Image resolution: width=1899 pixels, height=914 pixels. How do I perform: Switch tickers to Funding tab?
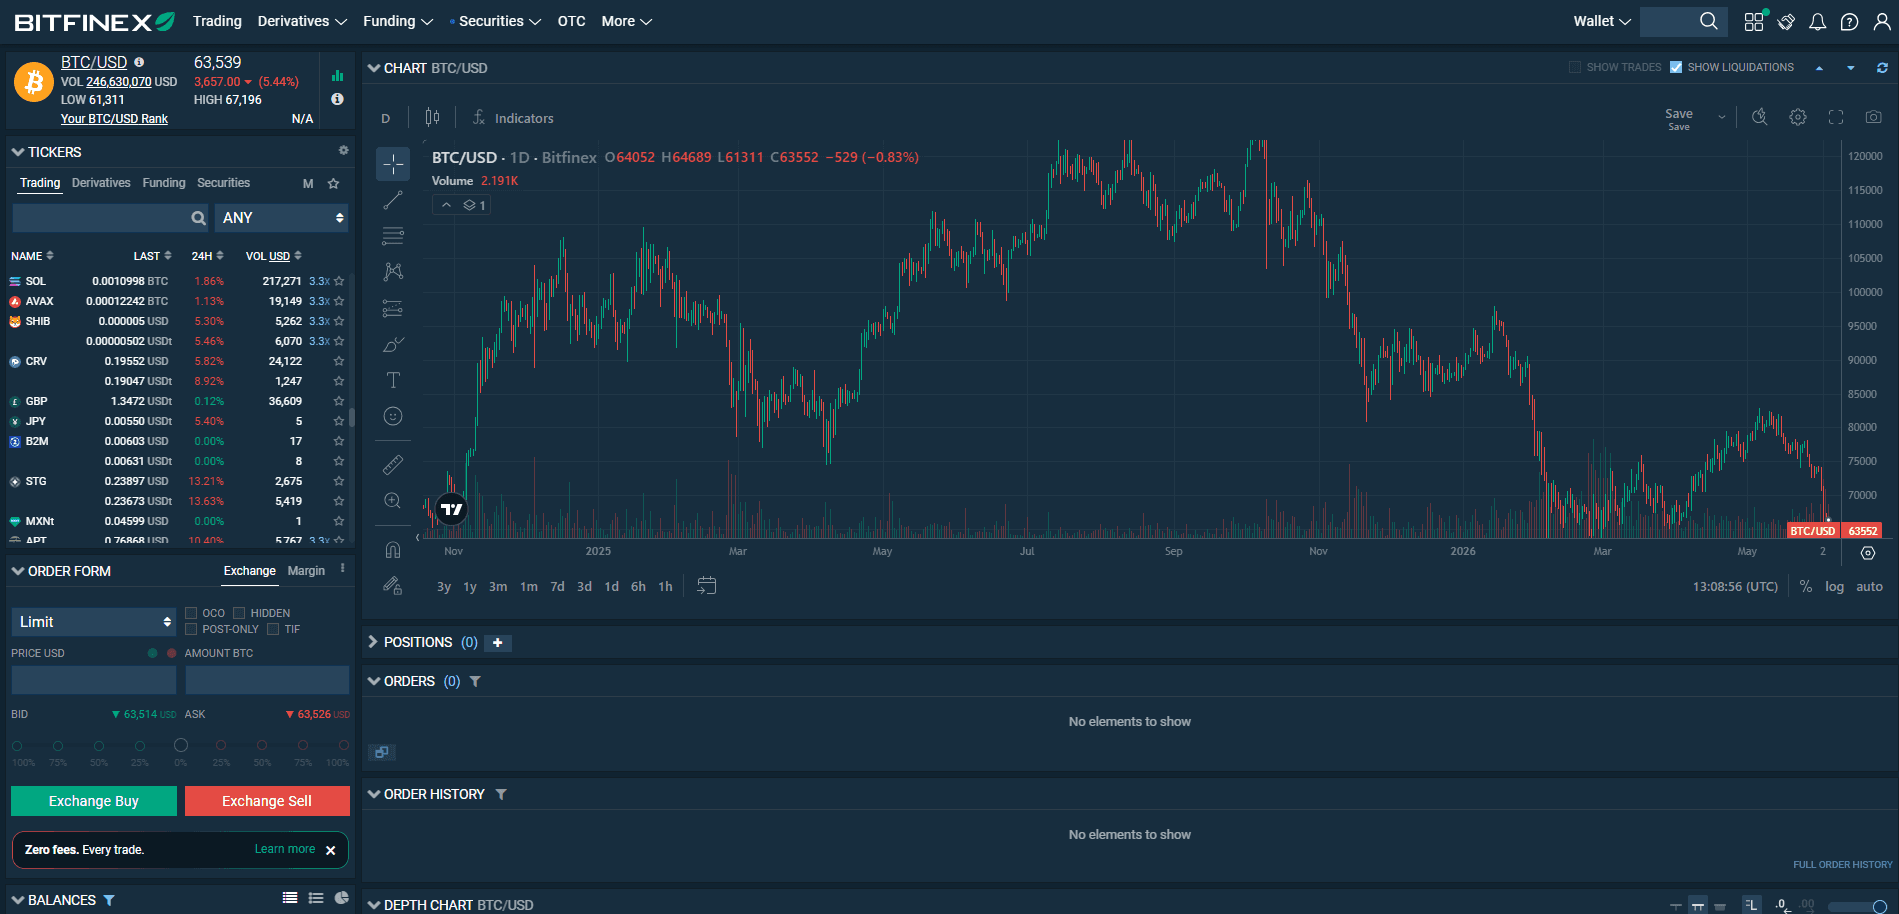[164, 183]
